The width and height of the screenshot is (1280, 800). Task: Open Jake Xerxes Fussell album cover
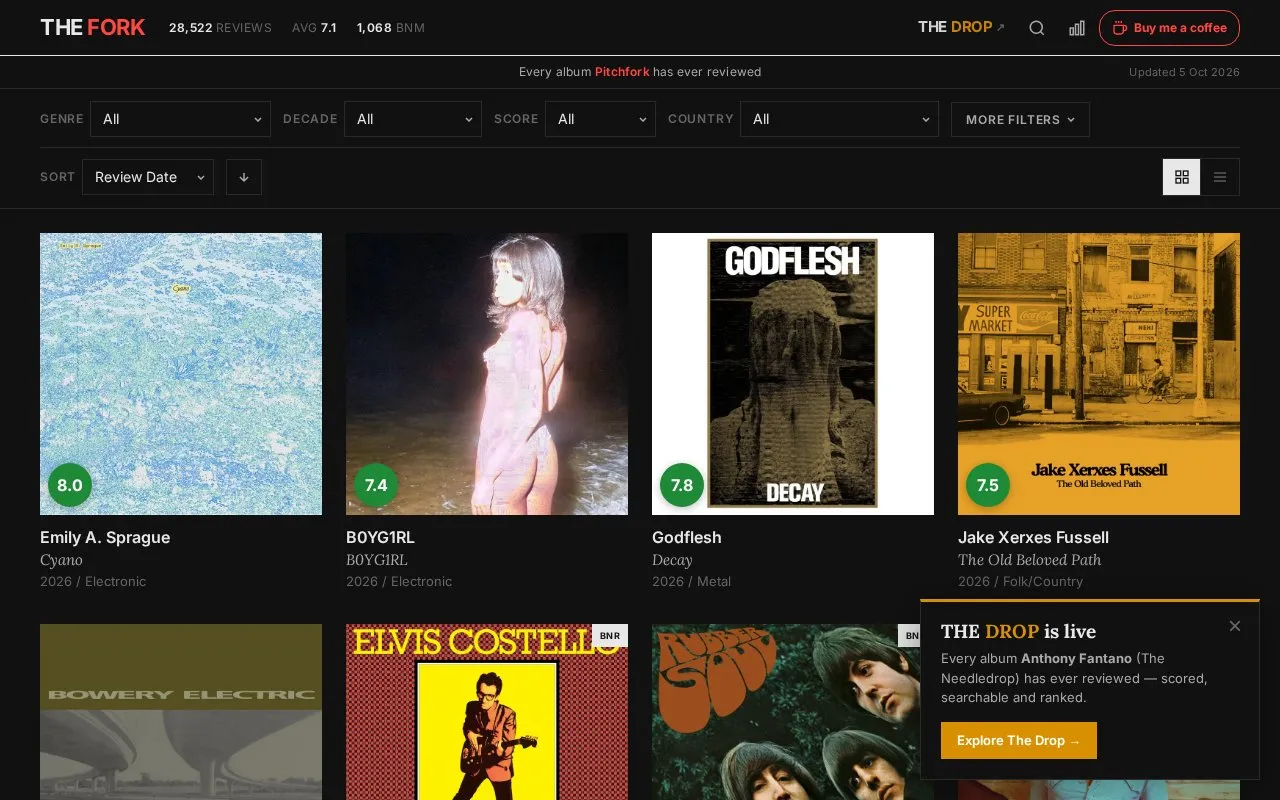pos(1099,374)
